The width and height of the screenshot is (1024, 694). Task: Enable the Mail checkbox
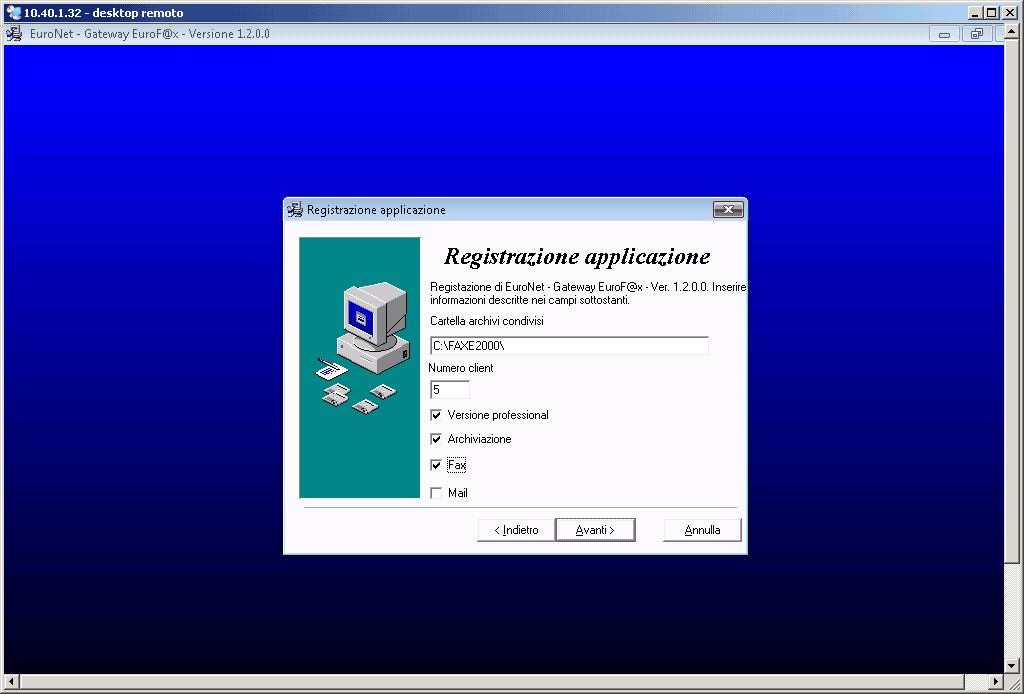(x=436, y=493)
